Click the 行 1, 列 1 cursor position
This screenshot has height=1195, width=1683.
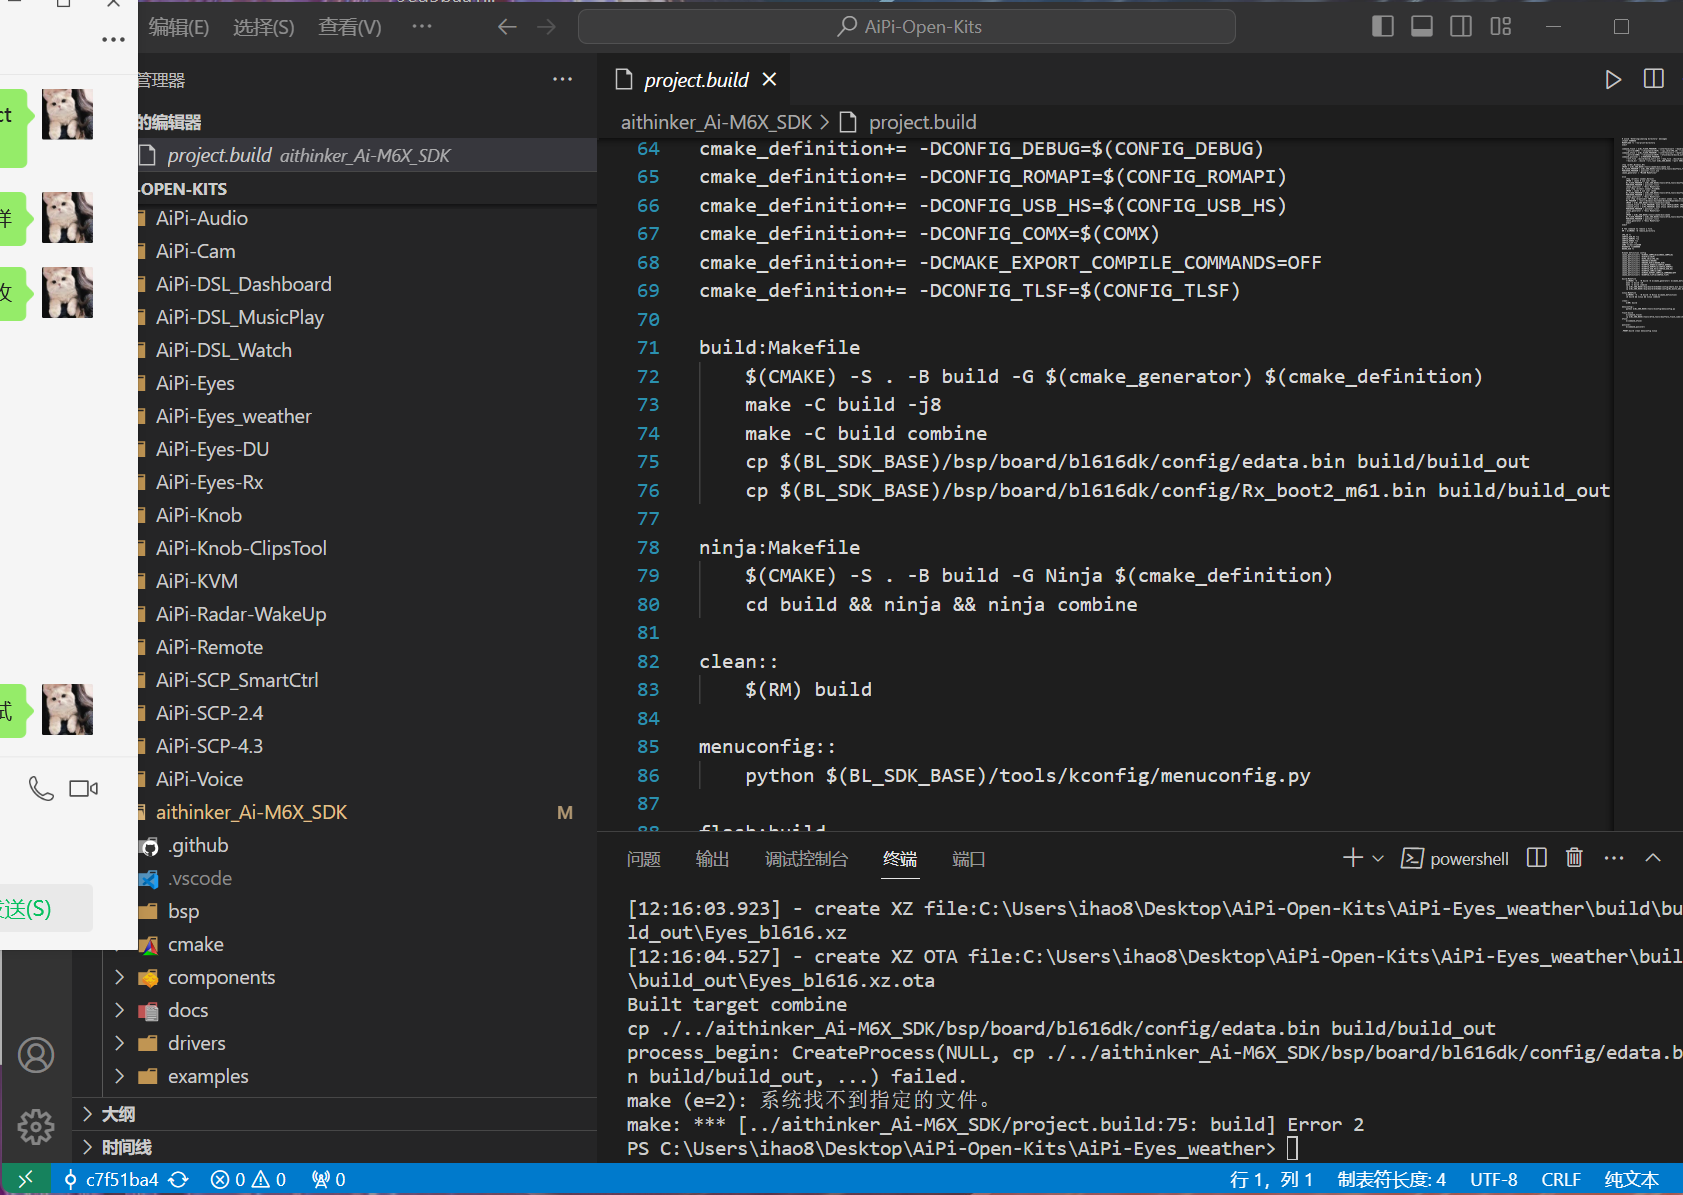click(1271, 1180)
